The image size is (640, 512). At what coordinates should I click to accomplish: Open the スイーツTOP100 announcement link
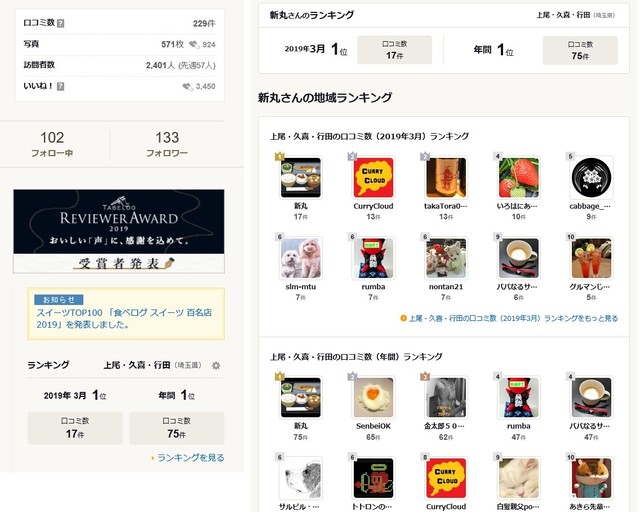pyautogui.click(x=124, y=318)
